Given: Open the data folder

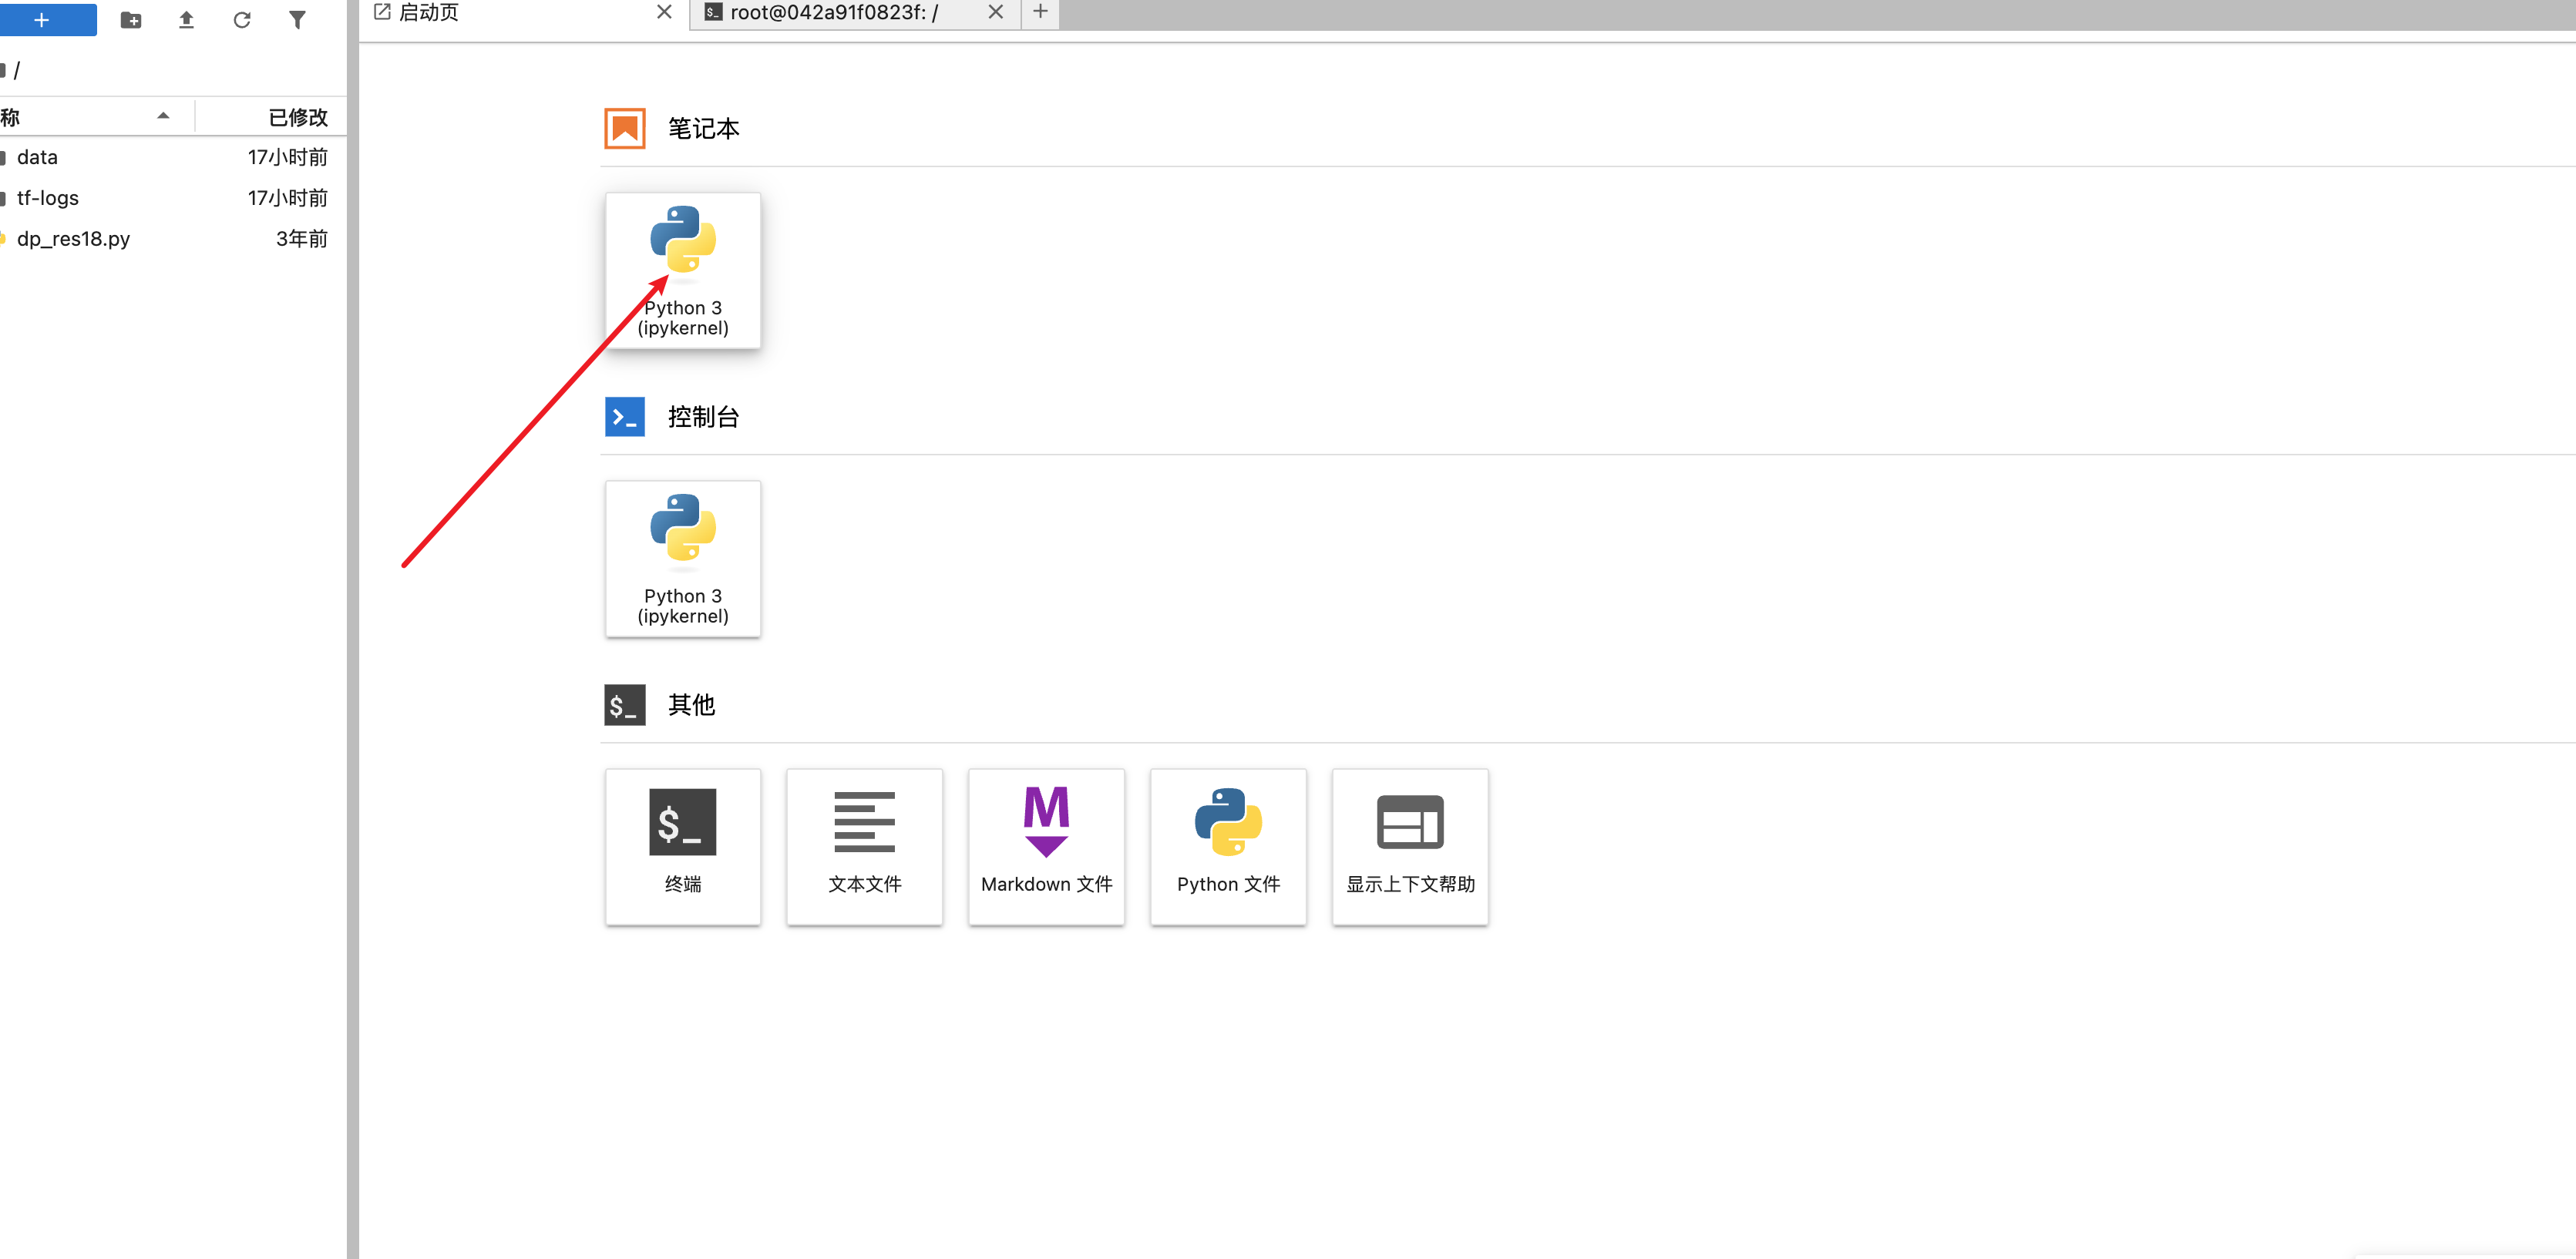Looking at the screenshot, I should tap(37, 157).
